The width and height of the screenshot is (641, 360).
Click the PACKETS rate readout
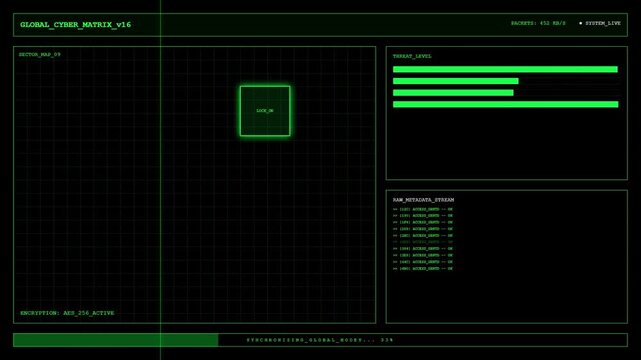[538, 23]
